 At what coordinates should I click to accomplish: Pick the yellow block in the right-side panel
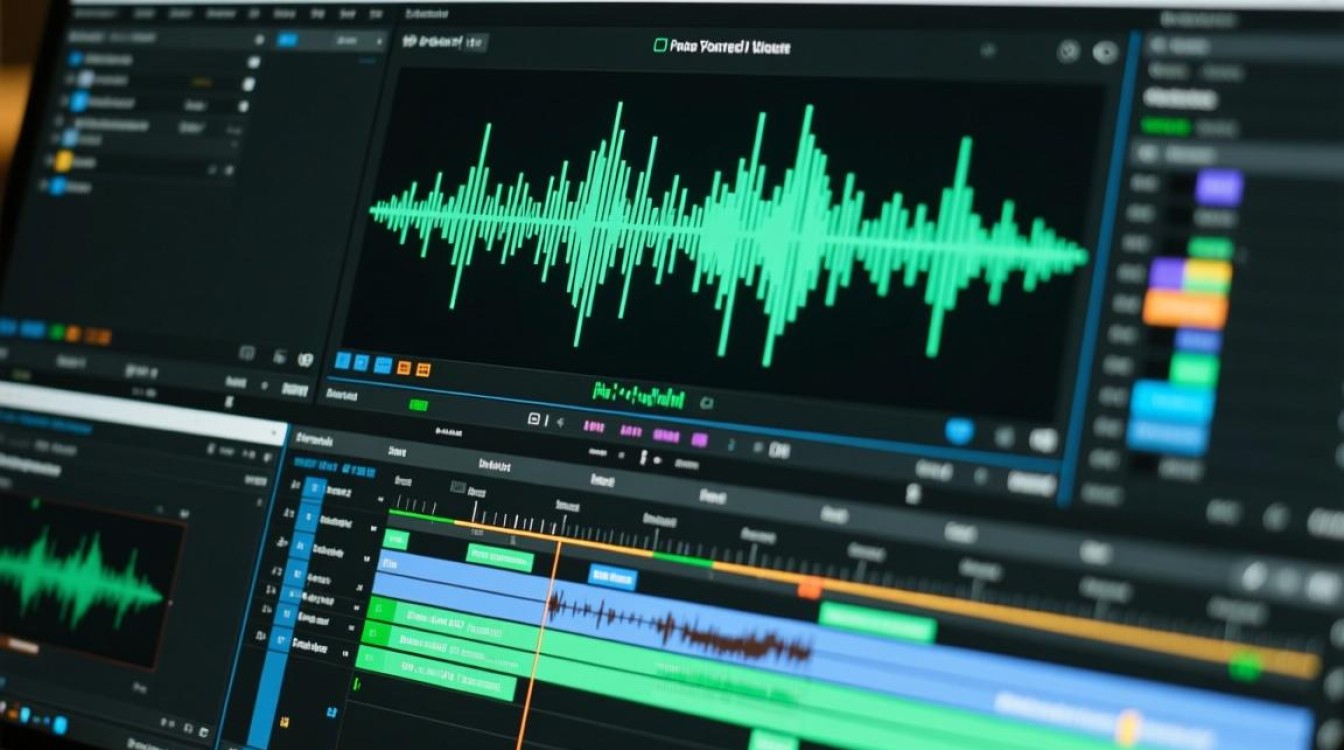(1208, 272)
